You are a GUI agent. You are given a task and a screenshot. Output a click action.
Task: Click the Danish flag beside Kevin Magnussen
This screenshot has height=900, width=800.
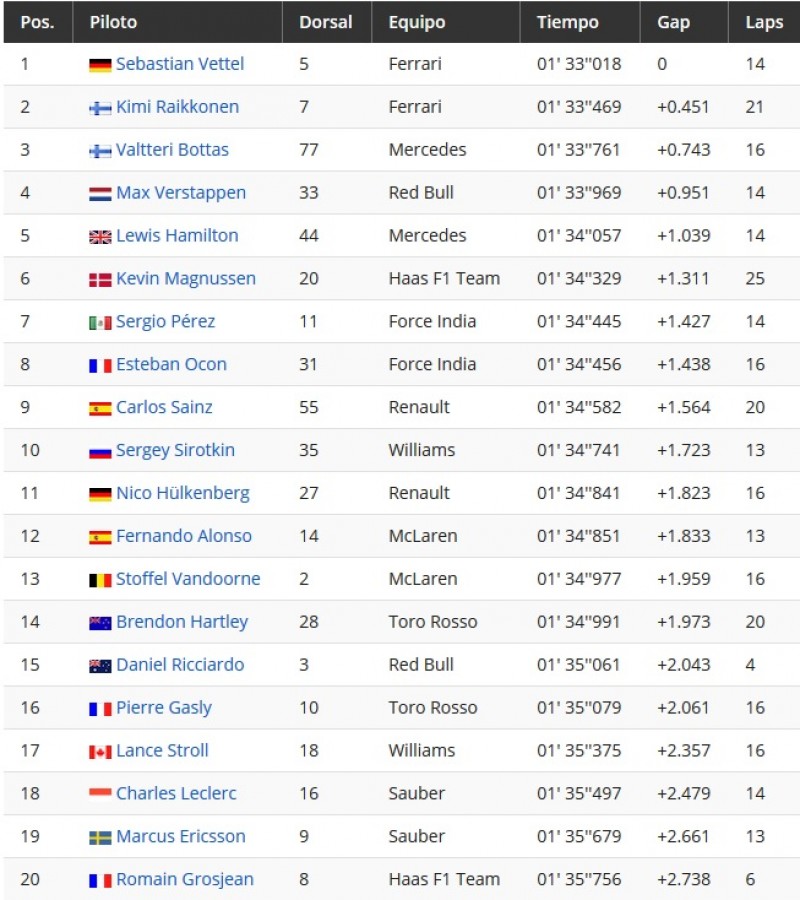pyautogui.click(x=100, y=280)
